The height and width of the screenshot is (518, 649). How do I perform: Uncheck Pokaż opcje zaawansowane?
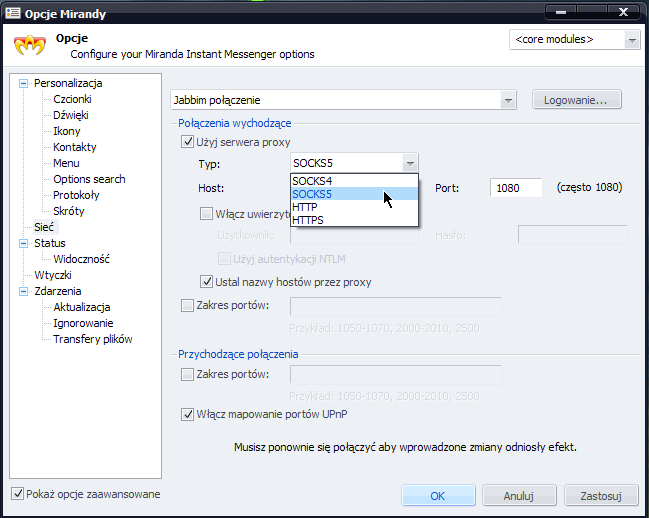click(x=17, y=494)
